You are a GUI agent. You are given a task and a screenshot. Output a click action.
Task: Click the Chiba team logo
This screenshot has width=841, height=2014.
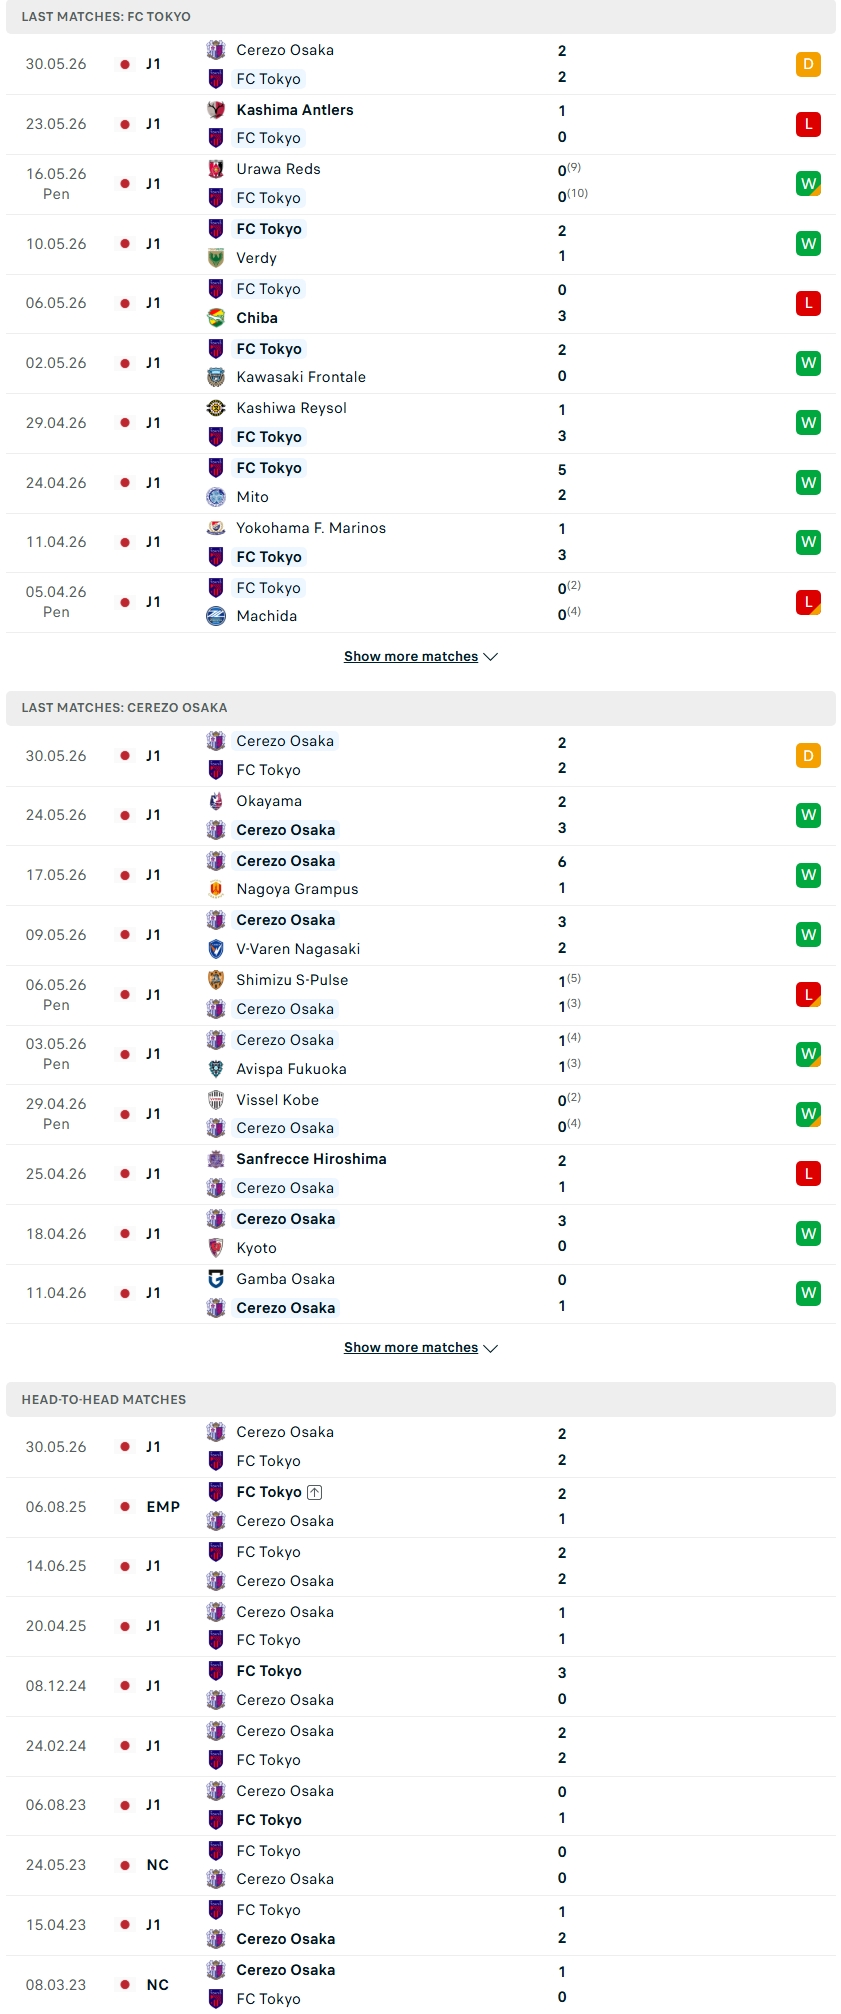point(216,318)
